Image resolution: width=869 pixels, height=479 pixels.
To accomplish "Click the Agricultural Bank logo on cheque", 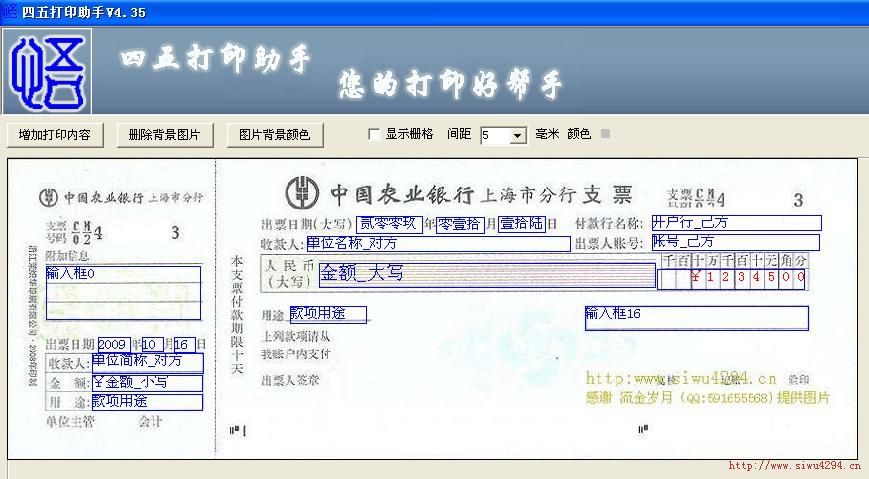I will coord(303,192).
